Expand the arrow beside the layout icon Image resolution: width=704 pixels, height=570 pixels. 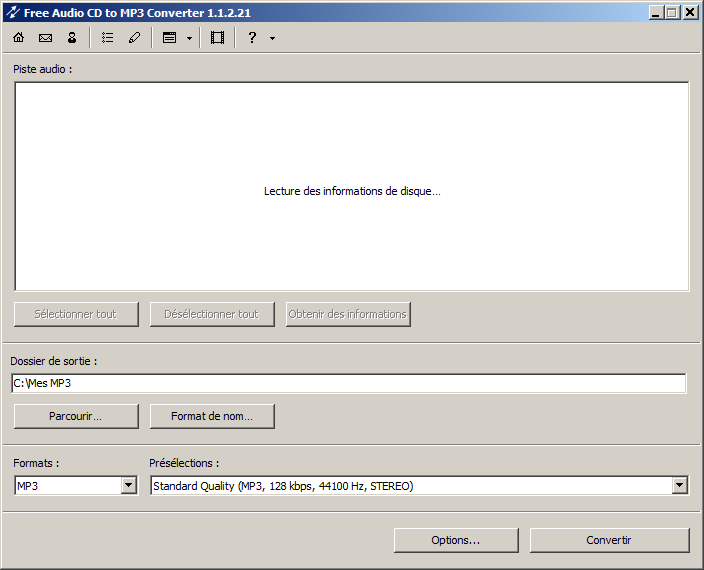click(189, 39)
